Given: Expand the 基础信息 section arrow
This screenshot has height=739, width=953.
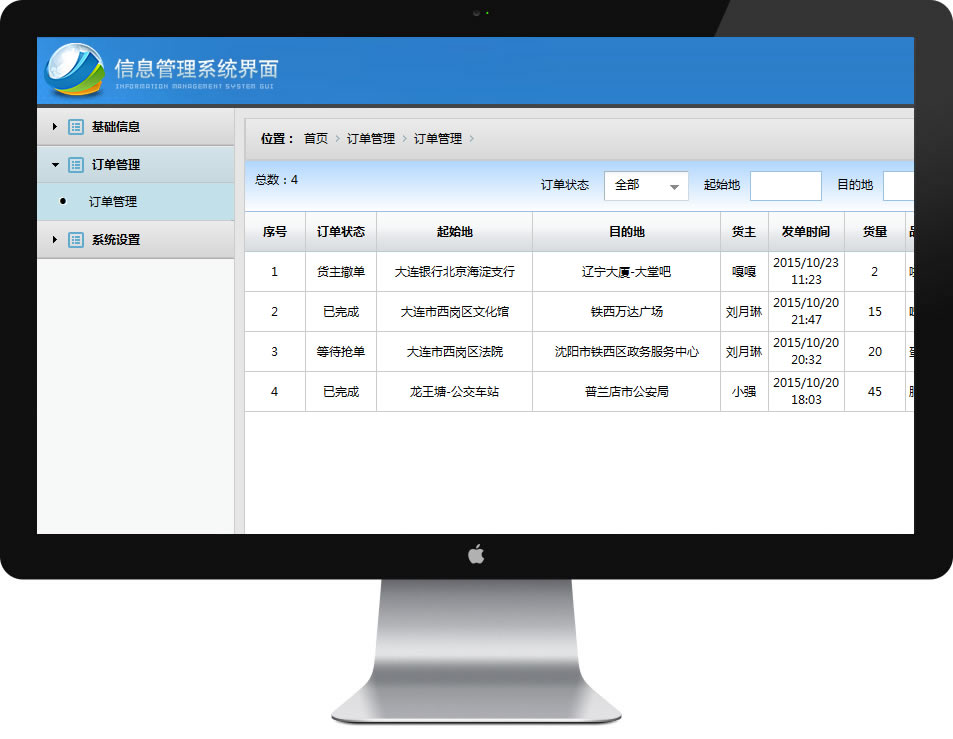Looking at the screenshot, I should [x=55, y=127].
